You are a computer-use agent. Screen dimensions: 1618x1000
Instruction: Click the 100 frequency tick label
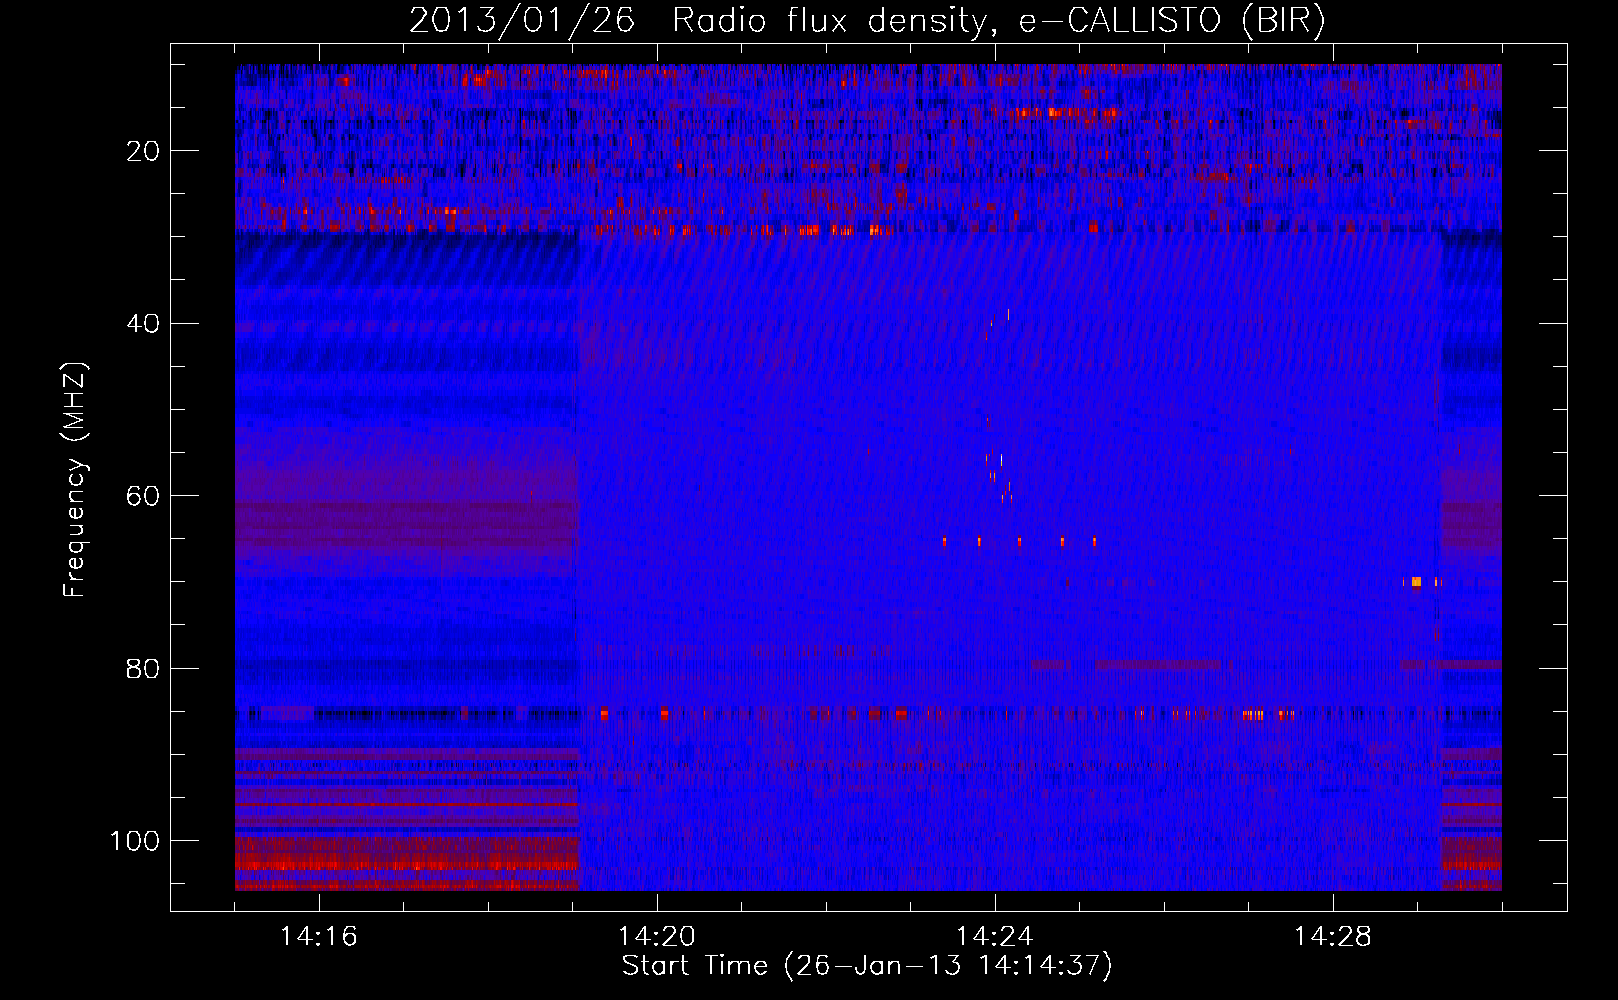coord(135,841)
